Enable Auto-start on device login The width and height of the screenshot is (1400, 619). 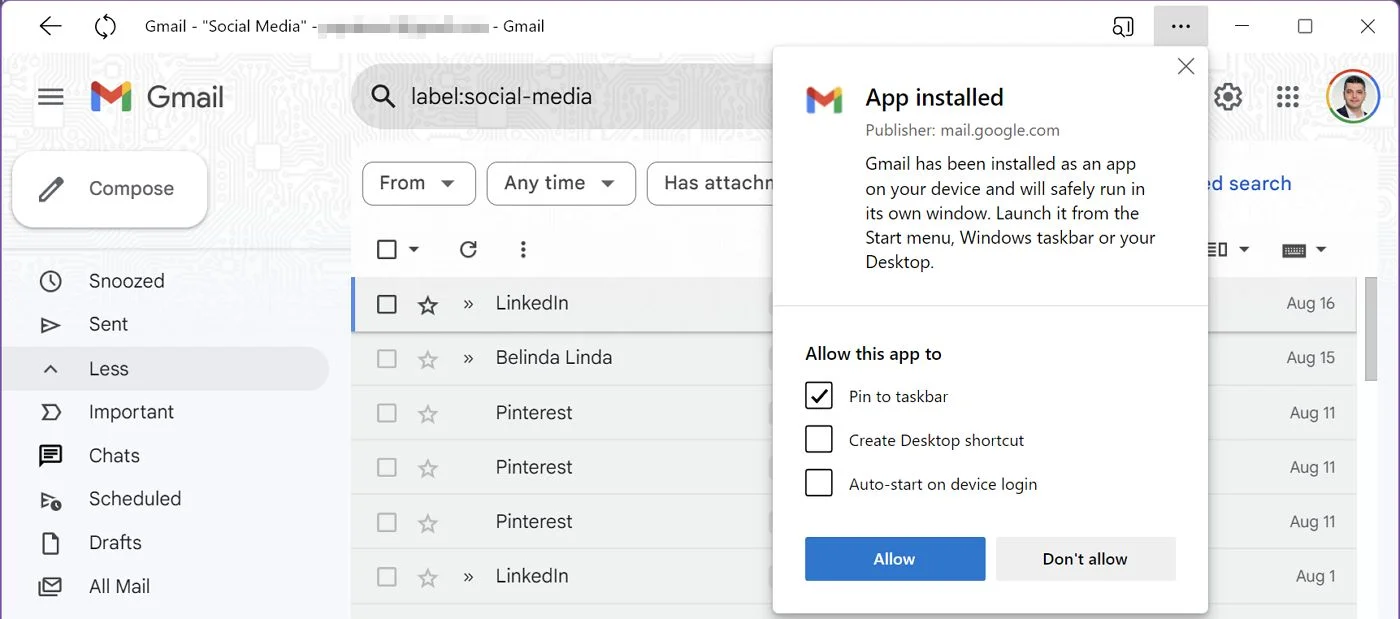[x=818, y=483]
